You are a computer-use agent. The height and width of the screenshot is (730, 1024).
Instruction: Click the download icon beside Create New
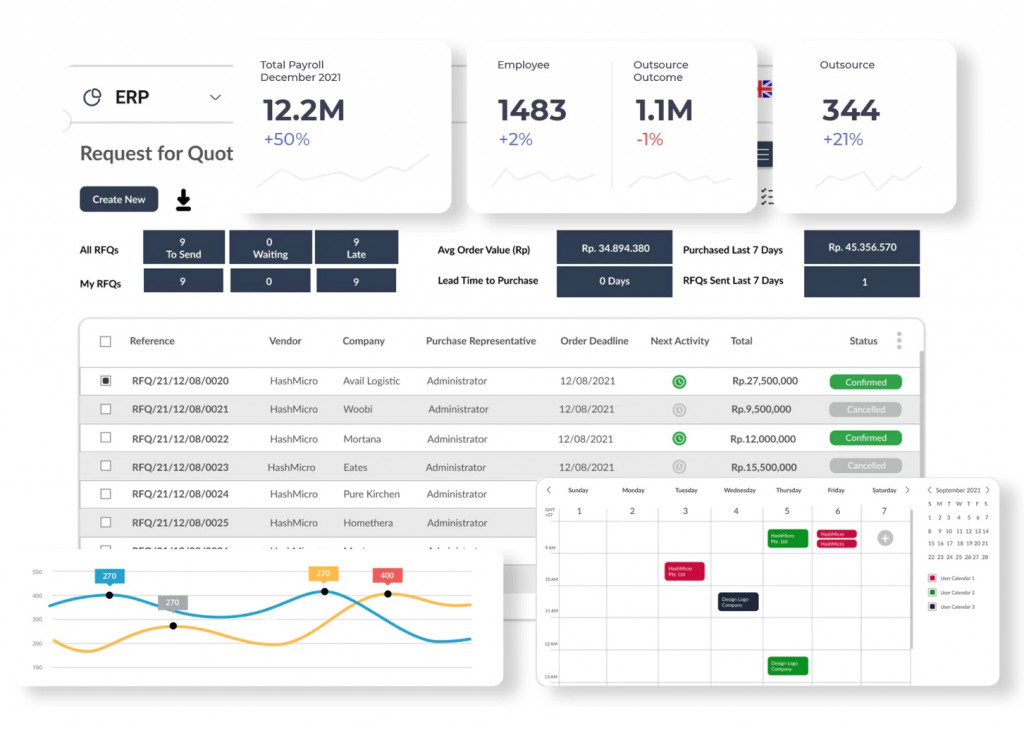pos(183,200)
